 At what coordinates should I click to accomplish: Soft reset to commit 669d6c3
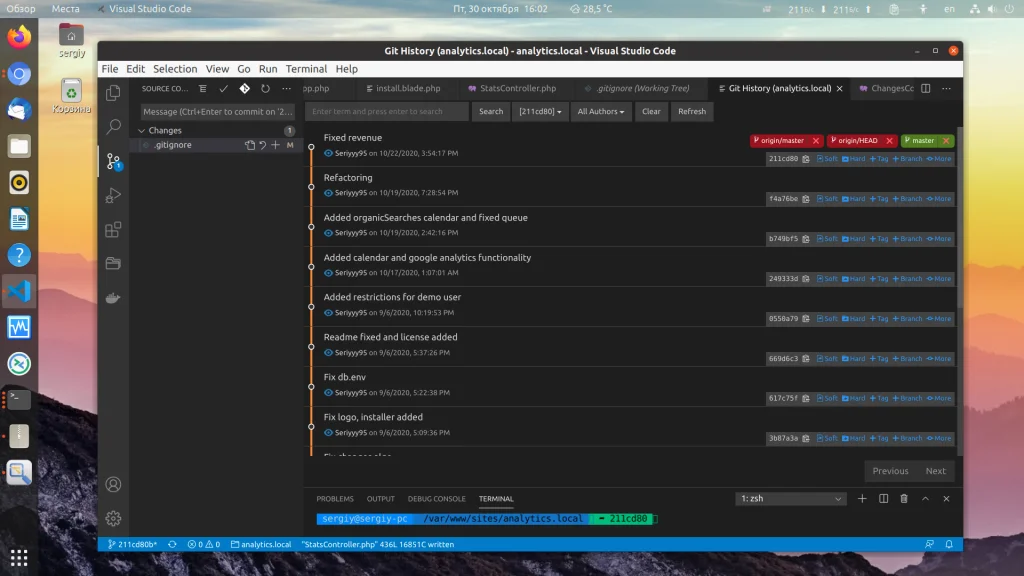(827, 359)
